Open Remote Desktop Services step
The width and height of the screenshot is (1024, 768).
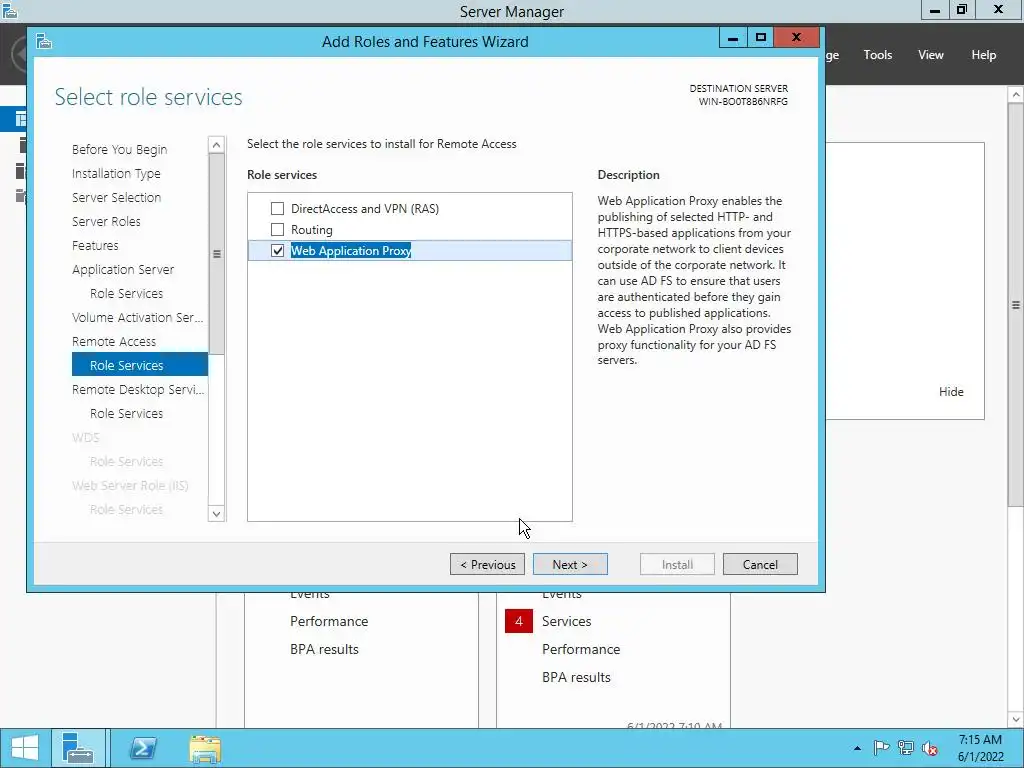click(x=138, y=389)
